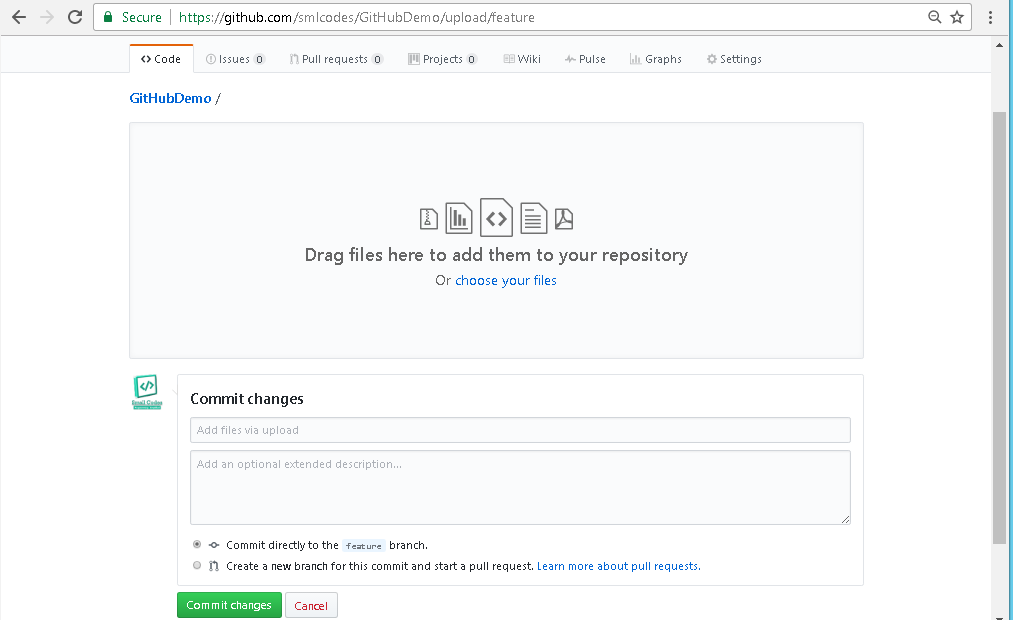Open Learn more about pull requests link
Screen dimensions: 1013x620
[618, 566]
